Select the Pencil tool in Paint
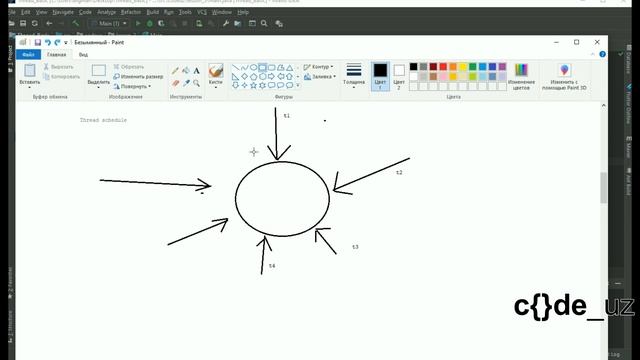This screenshot has width=640, height=360. [175, 71]
